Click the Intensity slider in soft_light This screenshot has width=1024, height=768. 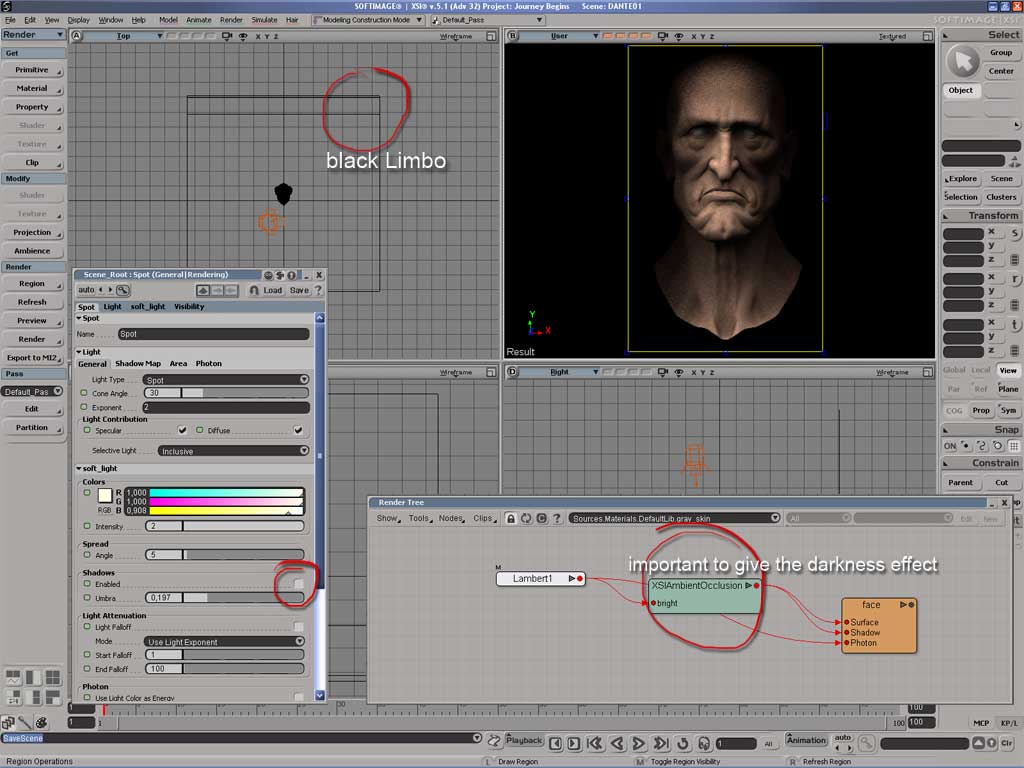(x=225, y=526)
